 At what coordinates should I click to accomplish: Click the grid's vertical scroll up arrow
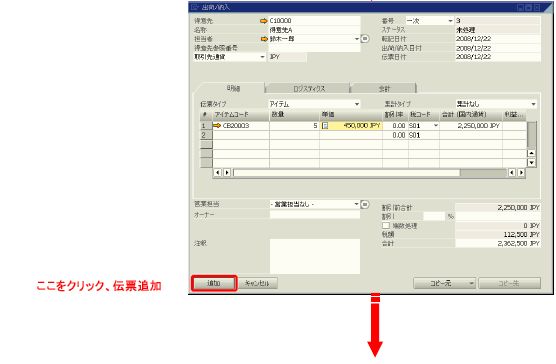coord(531,153)
